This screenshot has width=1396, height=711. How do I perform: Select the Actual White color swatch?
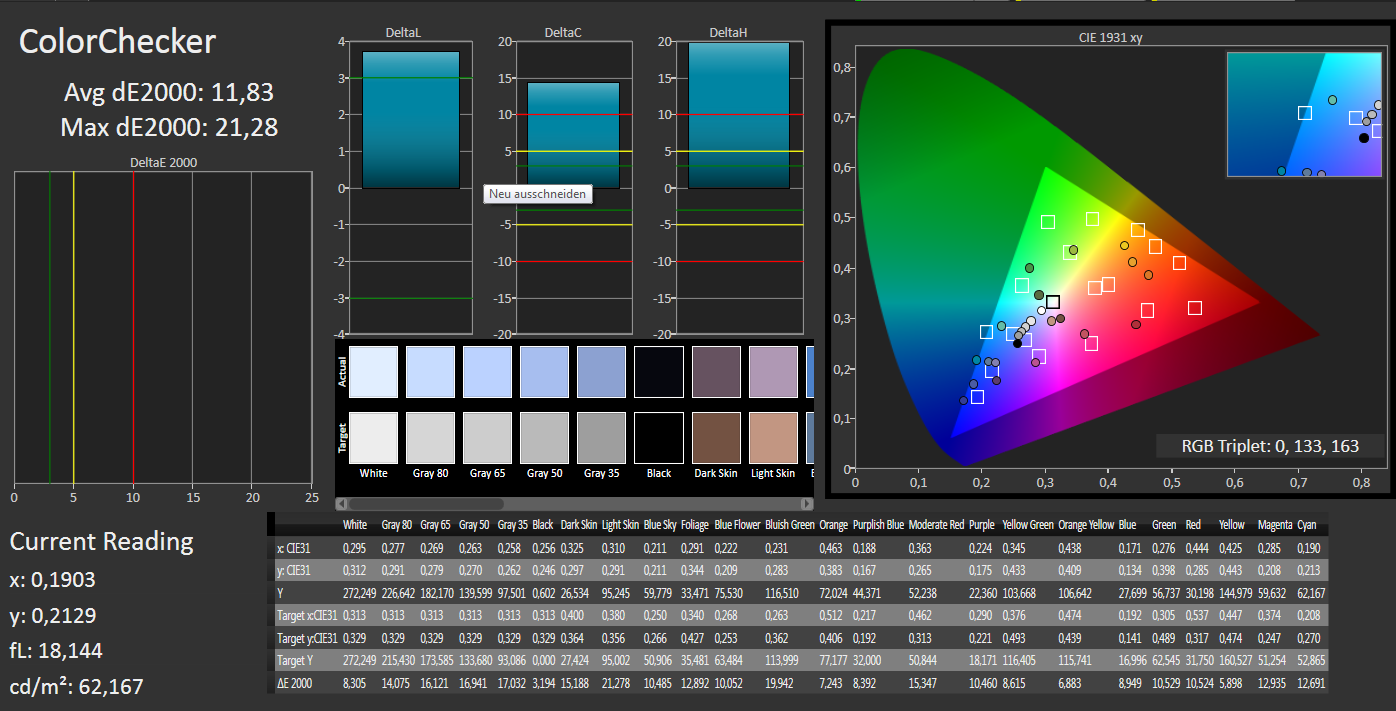point(373,371)
